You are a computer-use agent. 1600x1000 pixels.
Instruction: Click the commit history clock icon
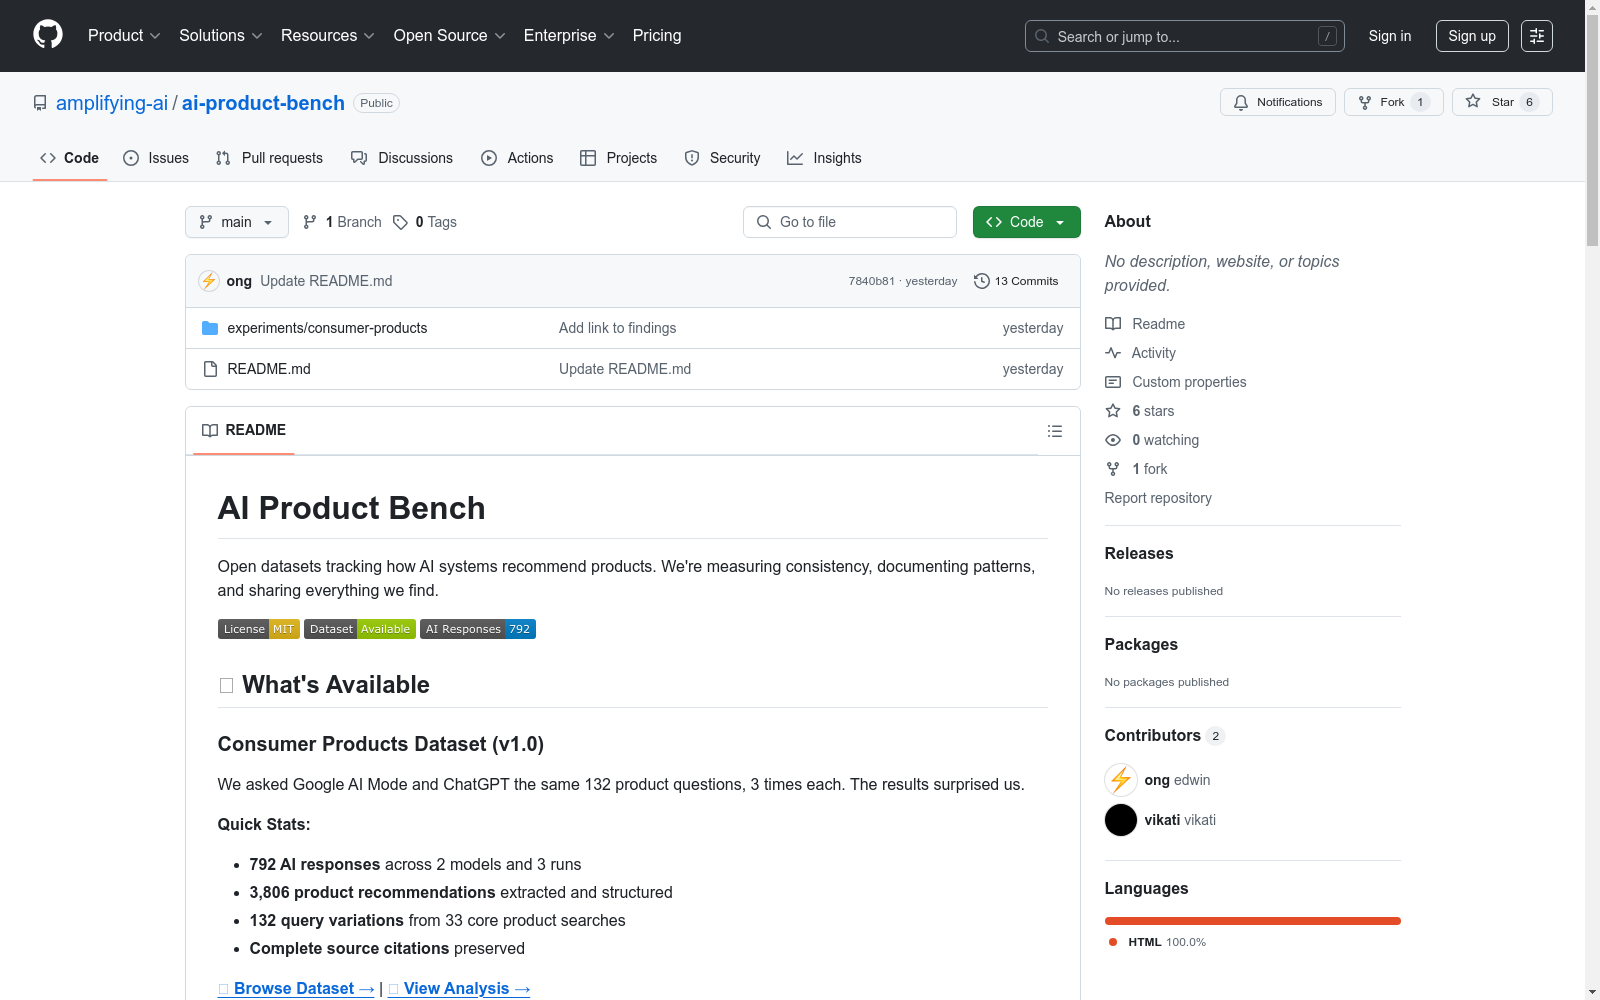click(x=982, y=281)
